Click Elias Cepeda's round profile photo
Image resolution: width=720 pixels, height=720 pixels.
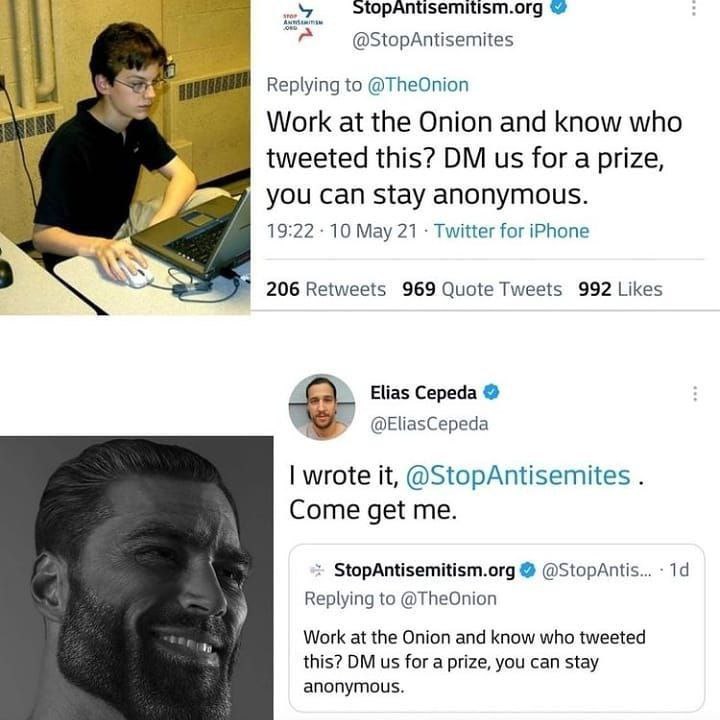coord(321,407)
